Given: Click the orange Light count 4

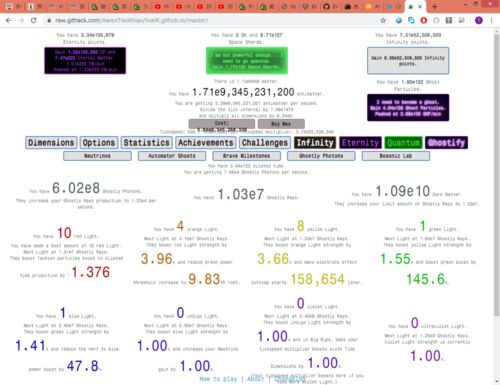Looking at the screenshot, I should click(x=180, y=226).
